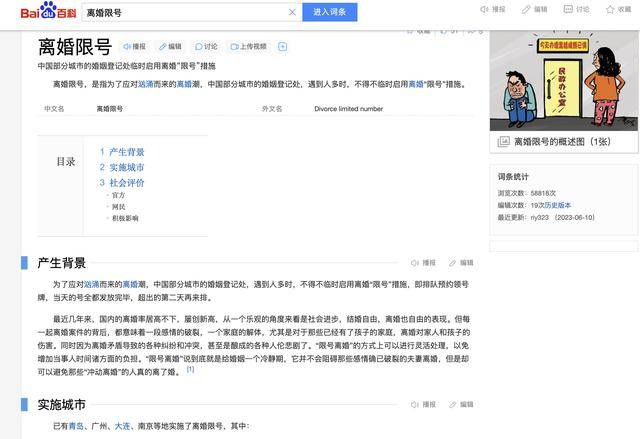Click 编辑 beside the 离婚限号 title
The image size is (640, 439).
pyautogui.click(x=170, y=47)
